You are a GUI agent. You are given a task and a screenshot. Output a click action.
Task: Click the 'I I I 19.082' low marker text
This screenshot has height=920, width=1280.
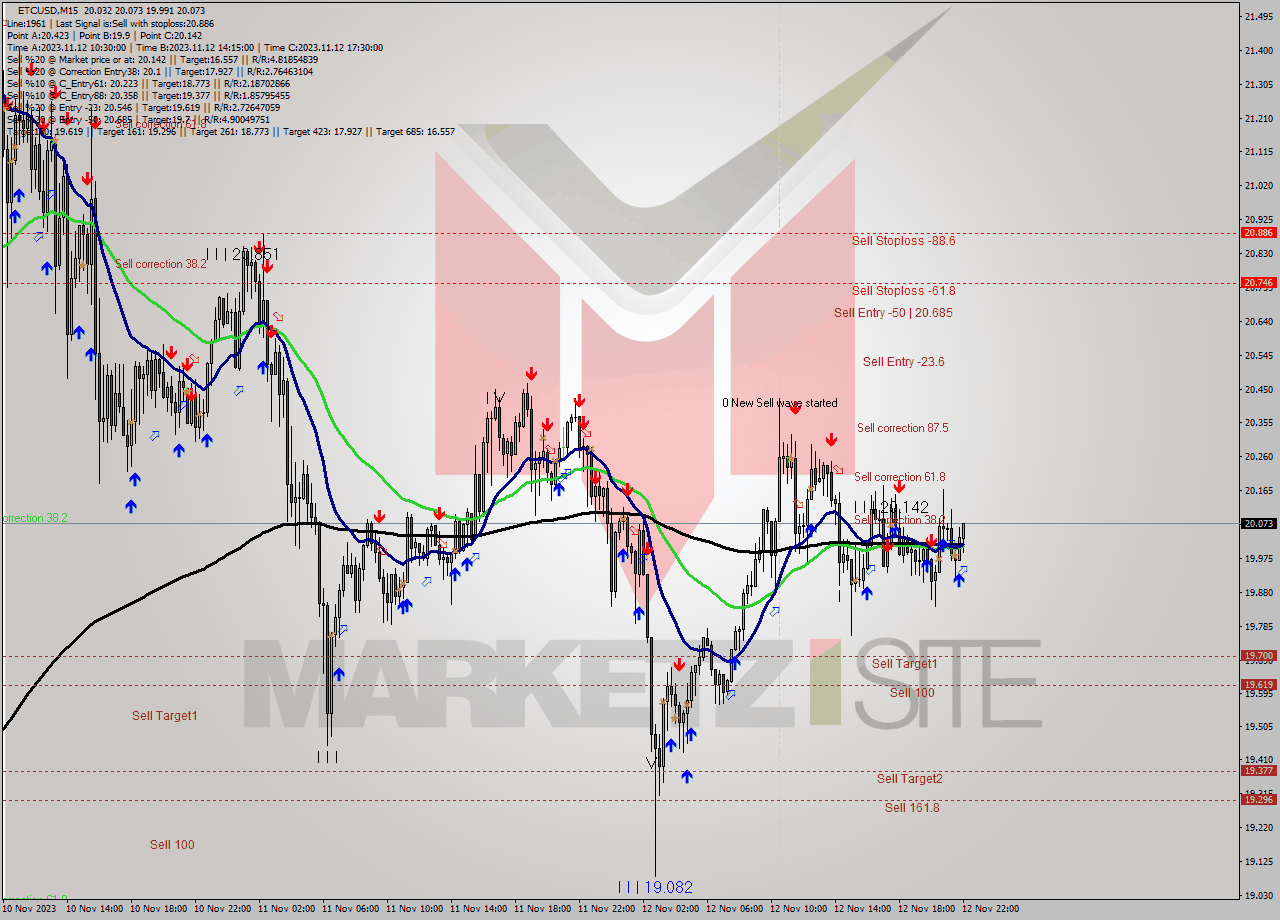tap(655, 887)
